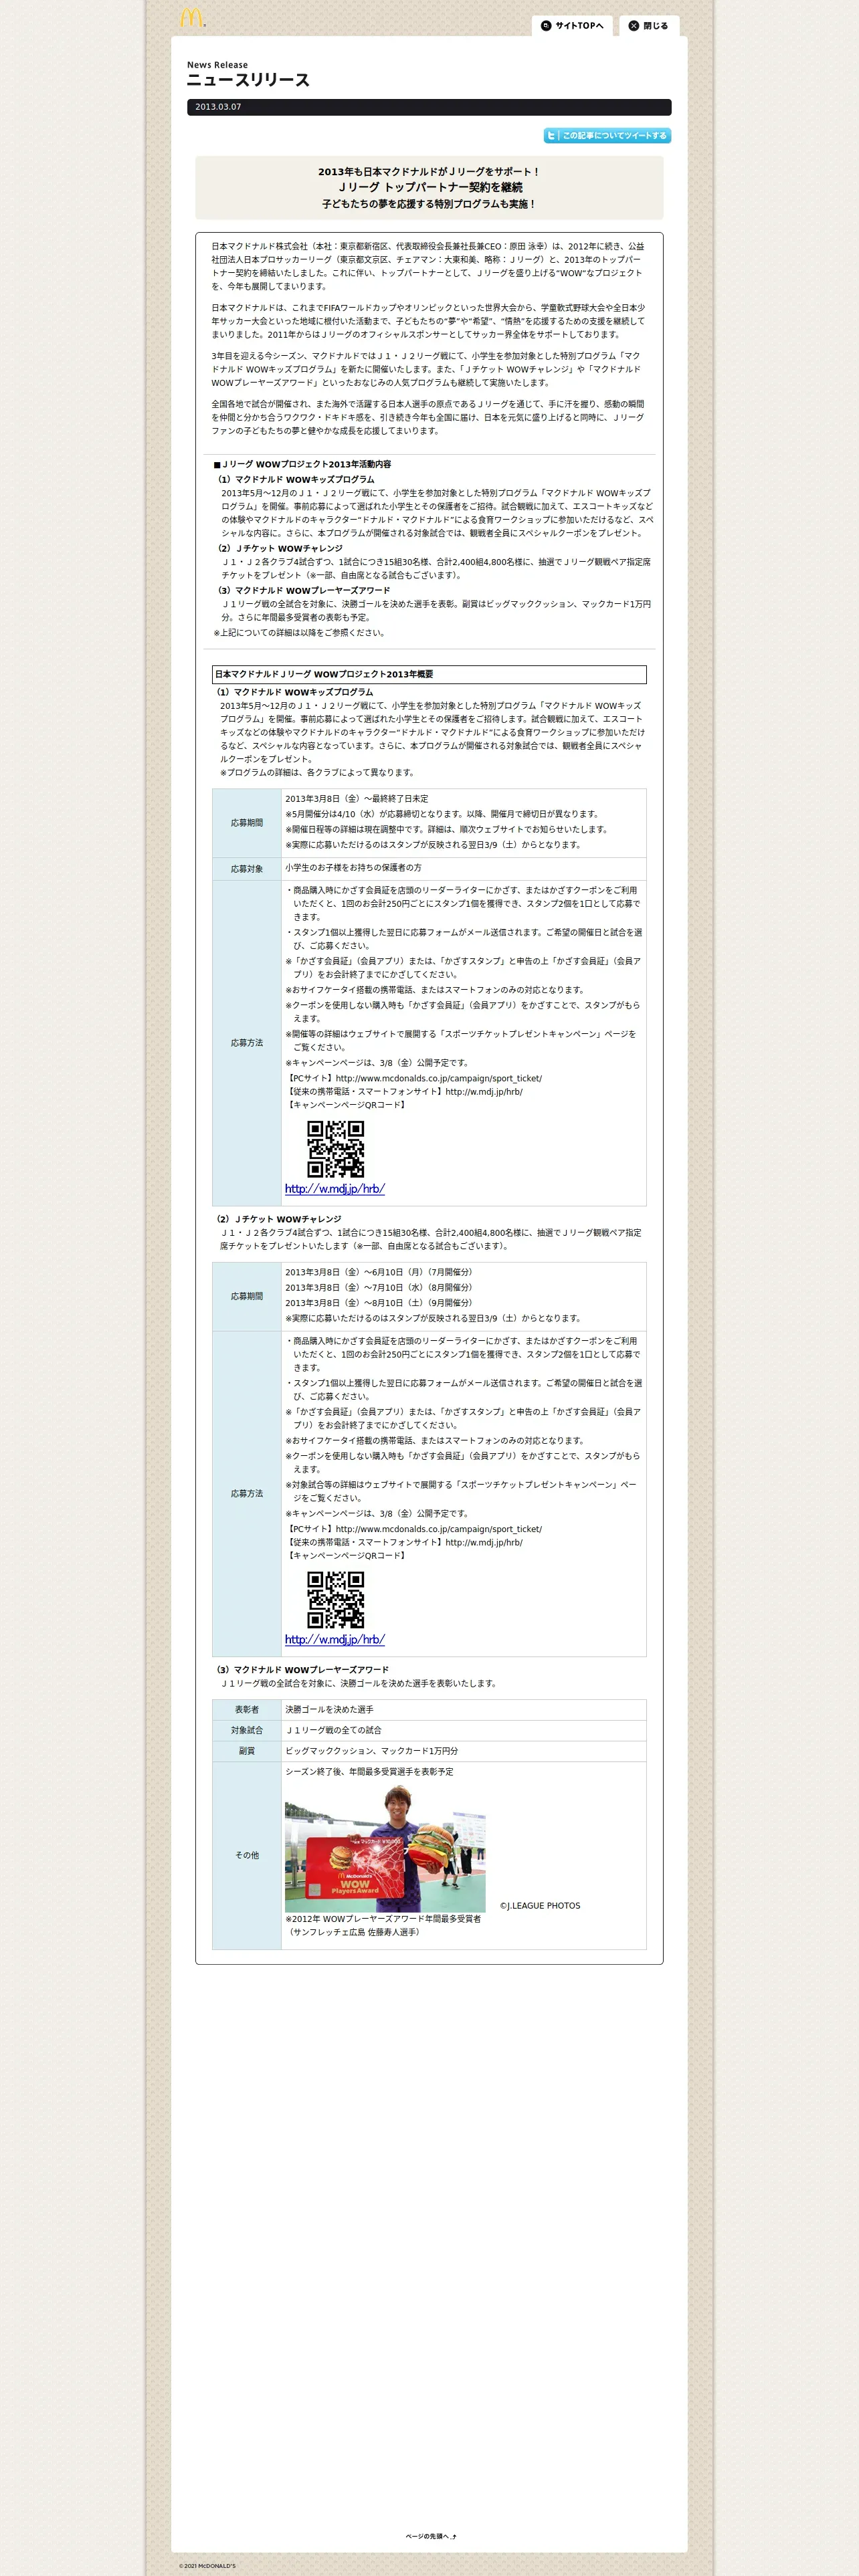Click the McDonald's golden arches logo

point(192,18)
